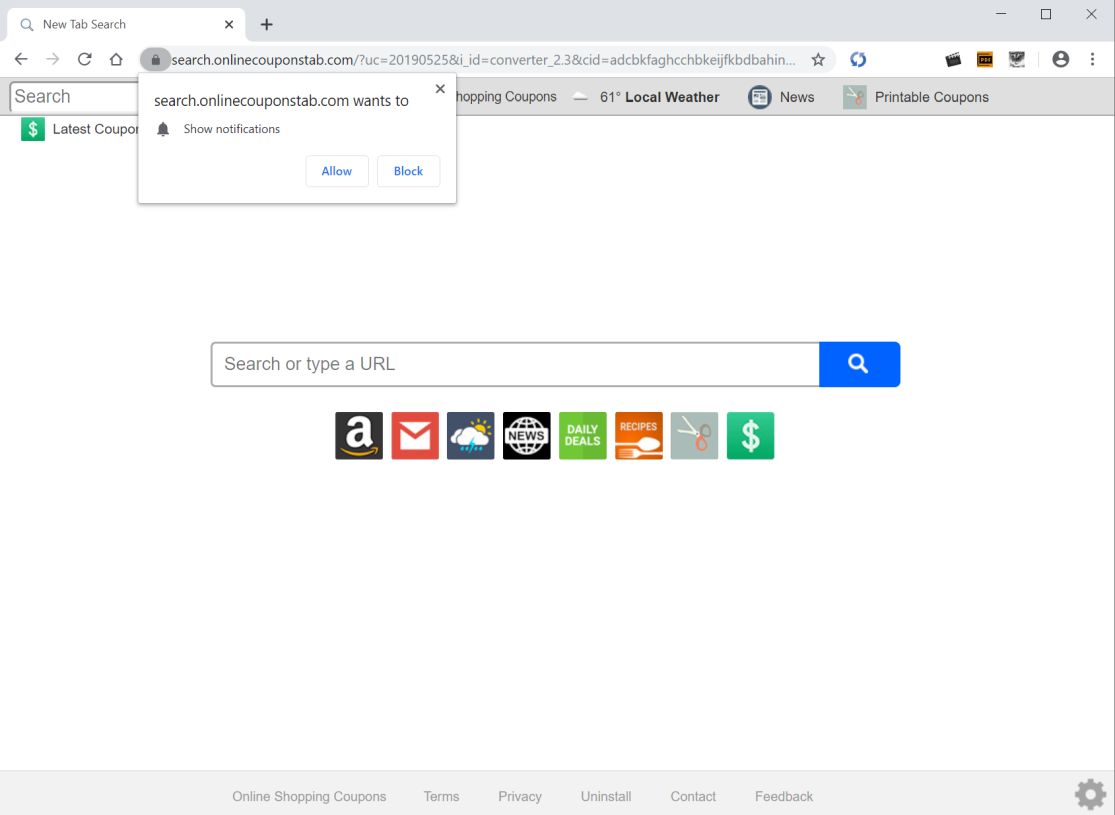This screenshot has width=1115, height=815.
Task: Open the Latest Coupons link
Action: coord(95,129)
